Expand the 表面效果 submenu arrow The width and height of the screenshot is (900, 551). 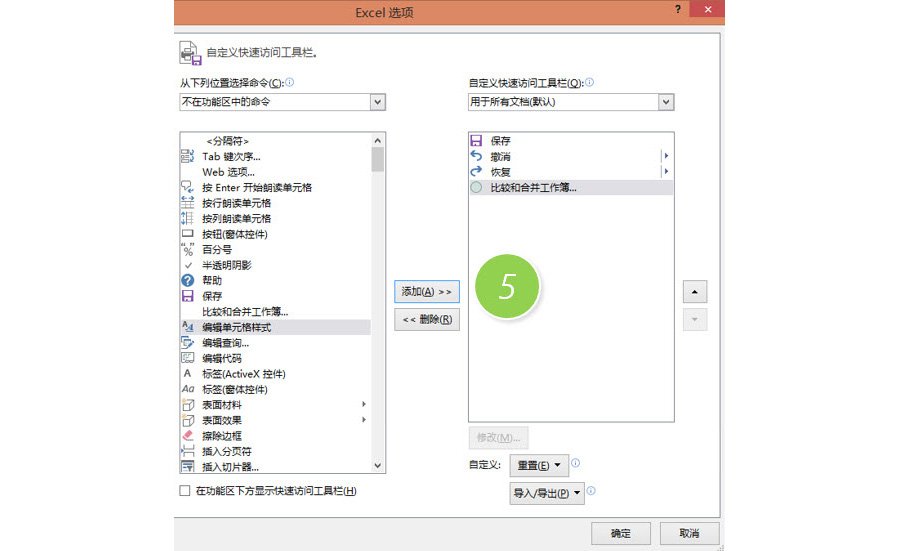coord(363,420)
